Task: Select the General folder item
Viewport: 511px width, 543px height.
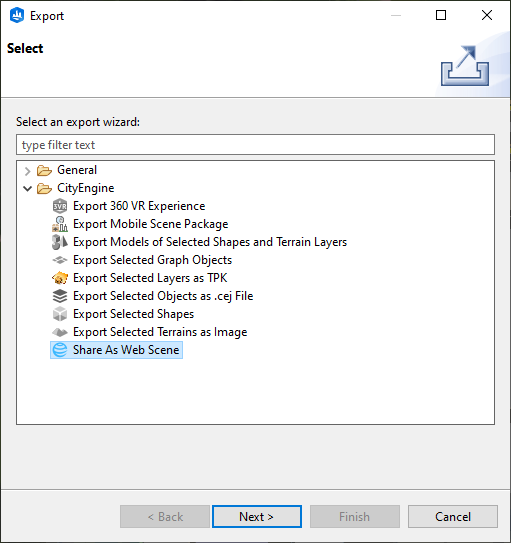Action: (x=77, y=170)
